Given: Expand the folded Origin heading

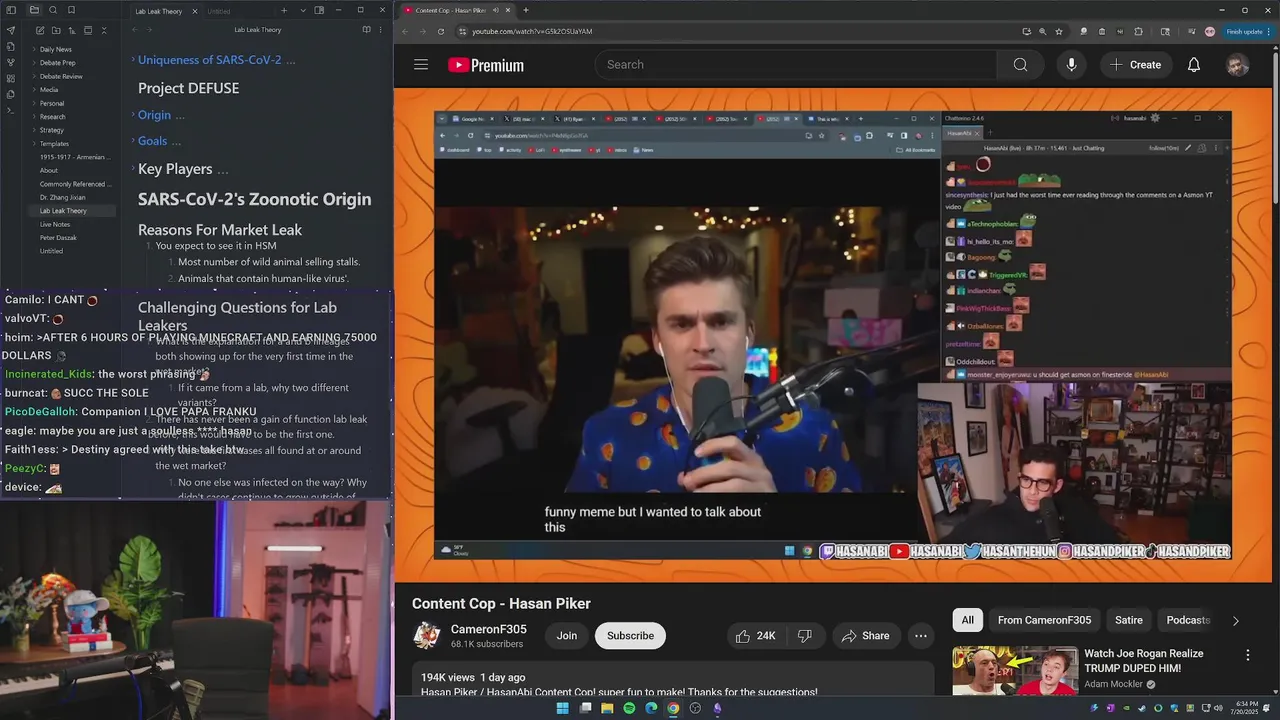Looking at the screenshot, I should coord(133,115).
